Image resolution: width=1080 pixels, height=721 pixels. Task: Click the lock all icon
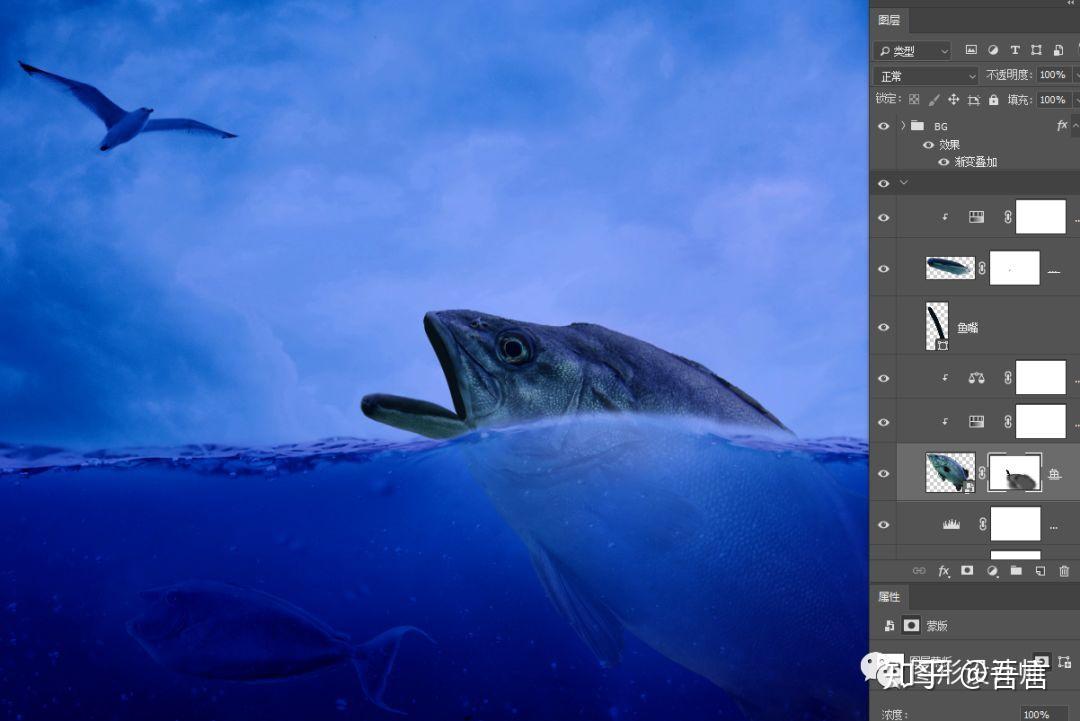pyautogui.click(x=993, y=99)
